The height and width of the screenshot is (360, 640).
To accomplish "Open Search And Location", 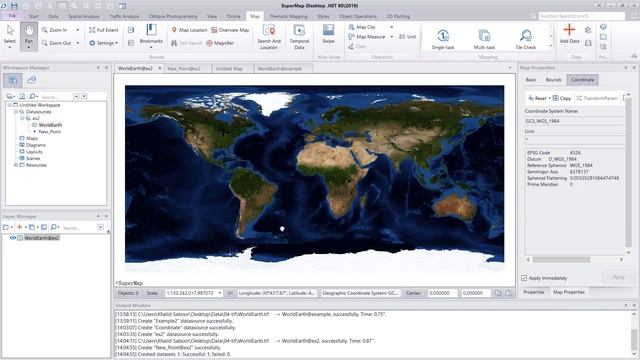I will (269, 37).
